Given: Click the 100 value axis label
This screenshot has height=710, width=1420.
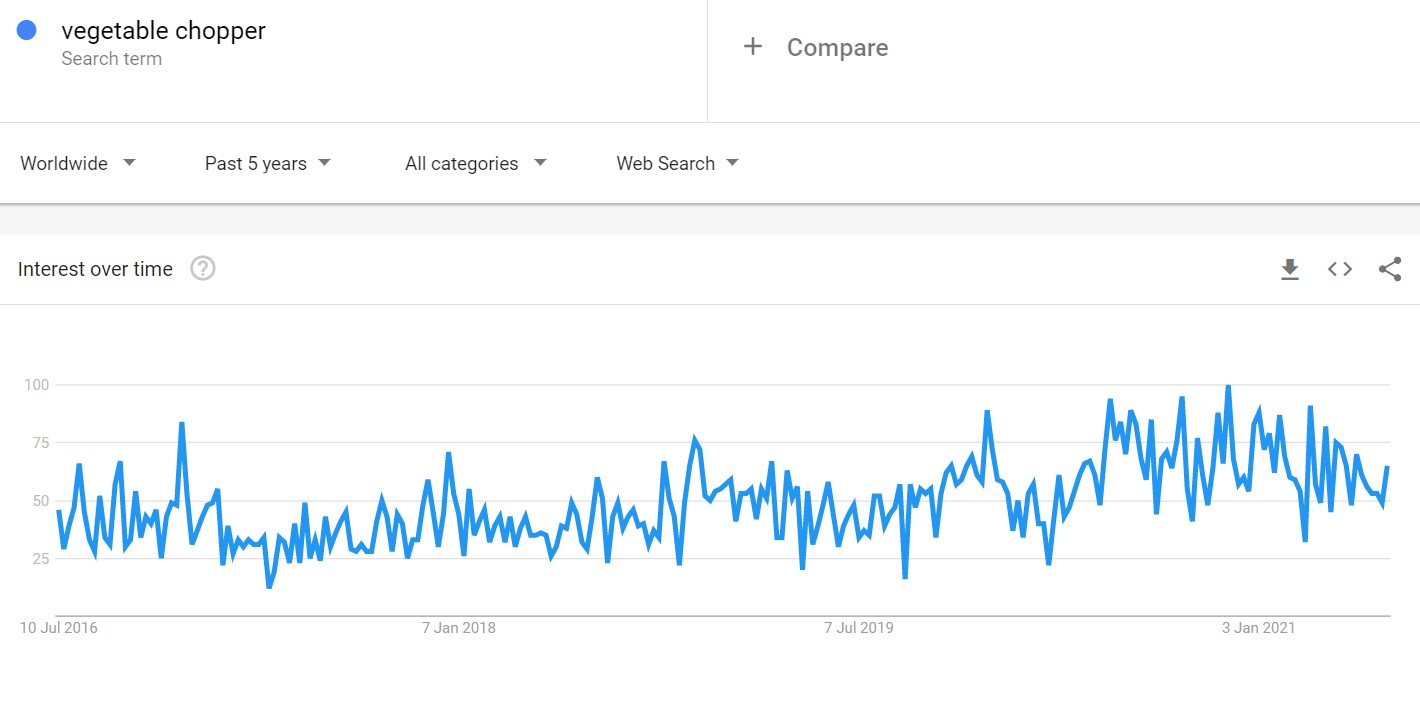Looking at the screenshot, I should (36, 384).
